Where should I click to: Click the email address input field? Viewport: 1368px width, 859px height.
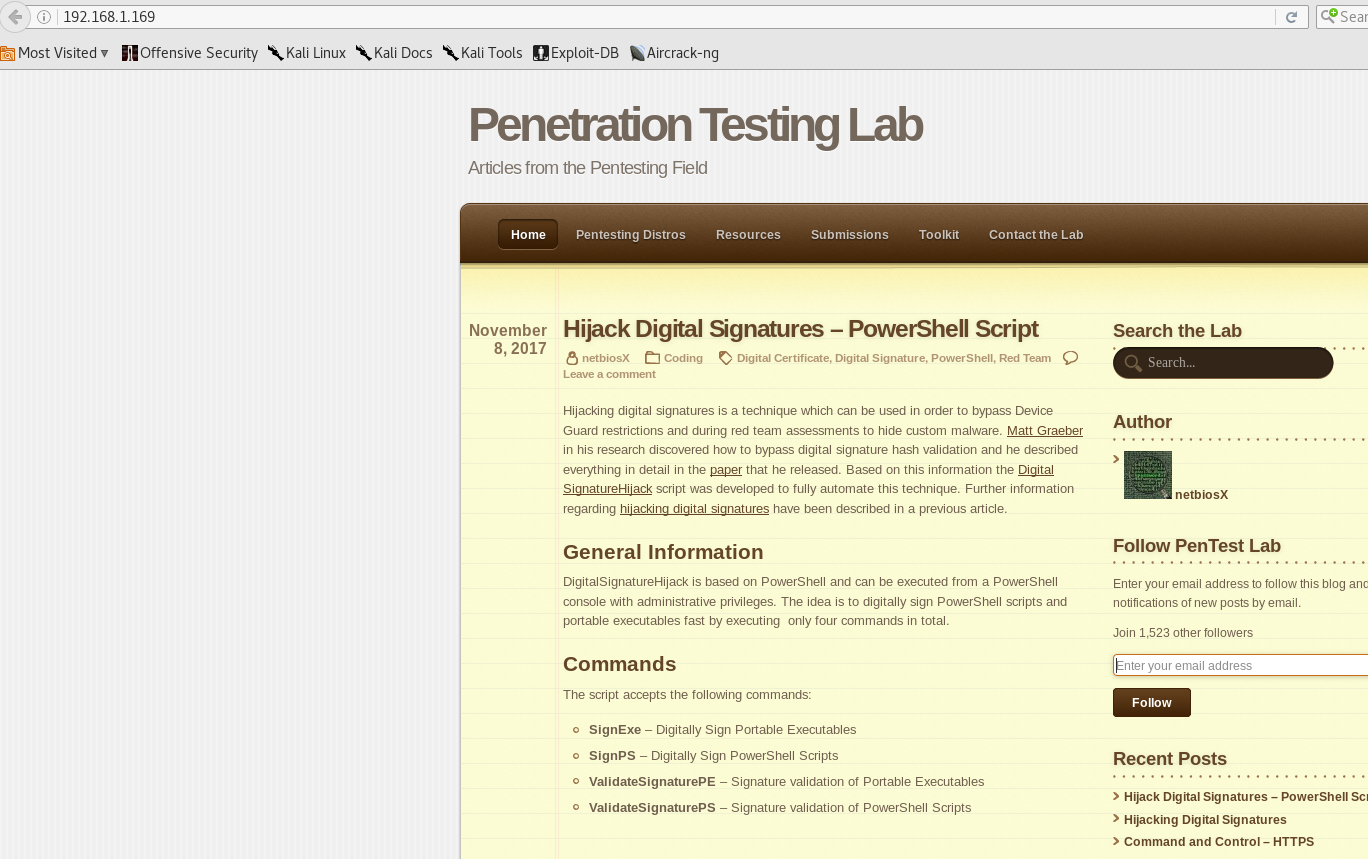pos(1240,666)
